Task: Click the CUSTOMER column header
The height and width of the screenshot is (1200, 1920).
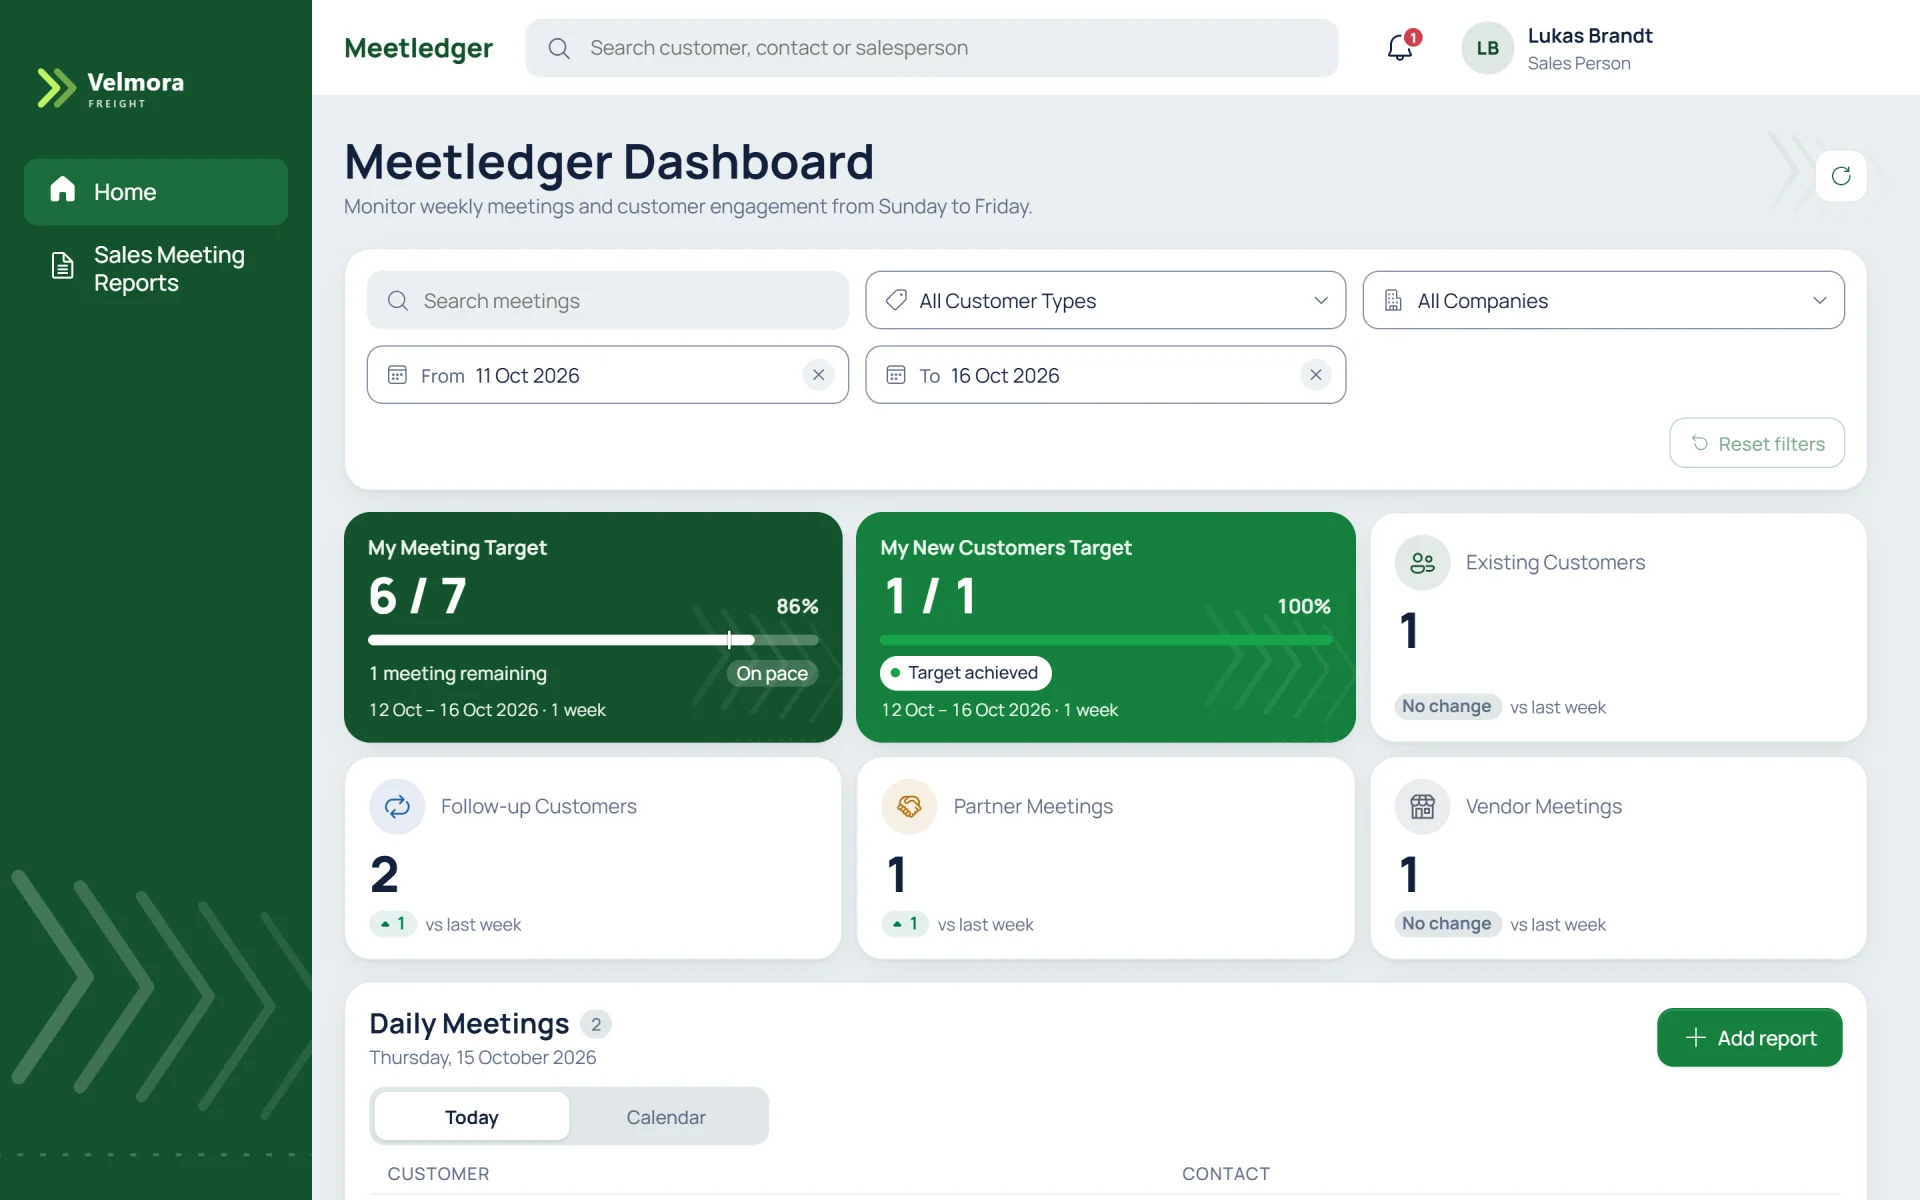Action: tap(438, 1173)
